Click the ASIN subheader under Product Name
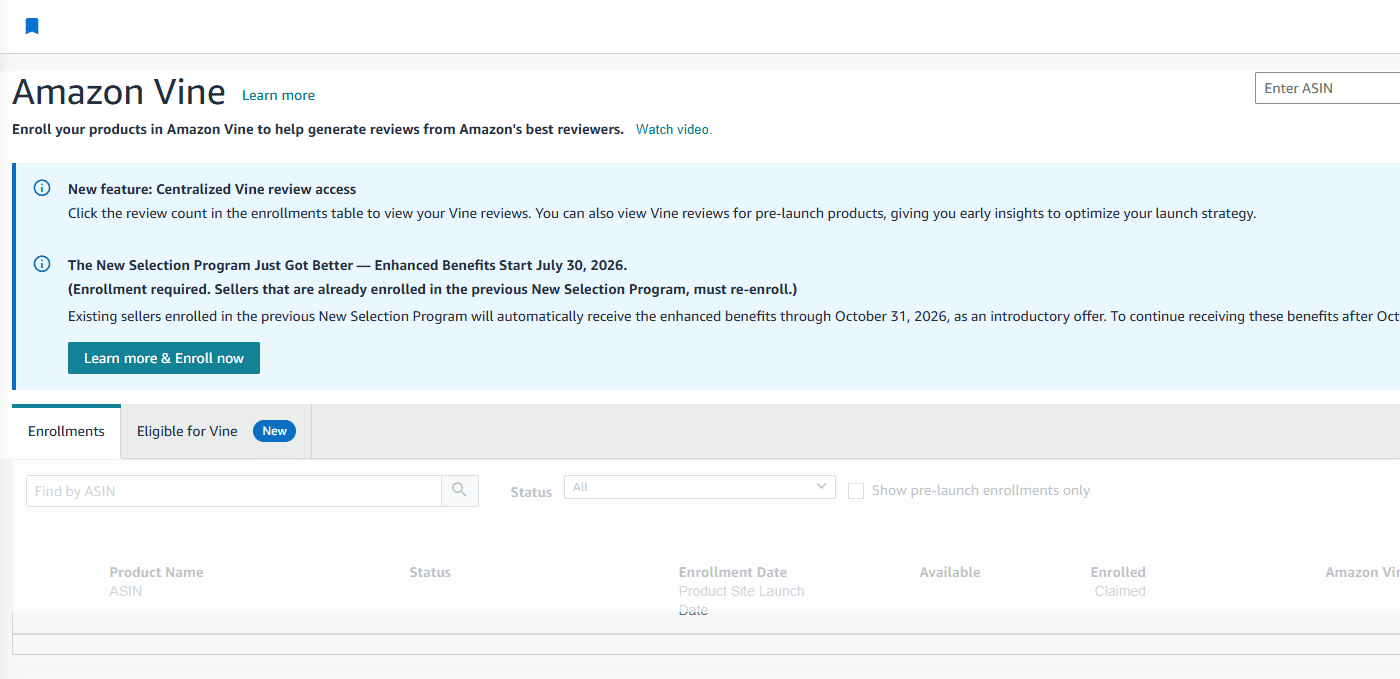Image resolution: width=1400 pixels, height=679 pixels. click(x=126, y=591)
